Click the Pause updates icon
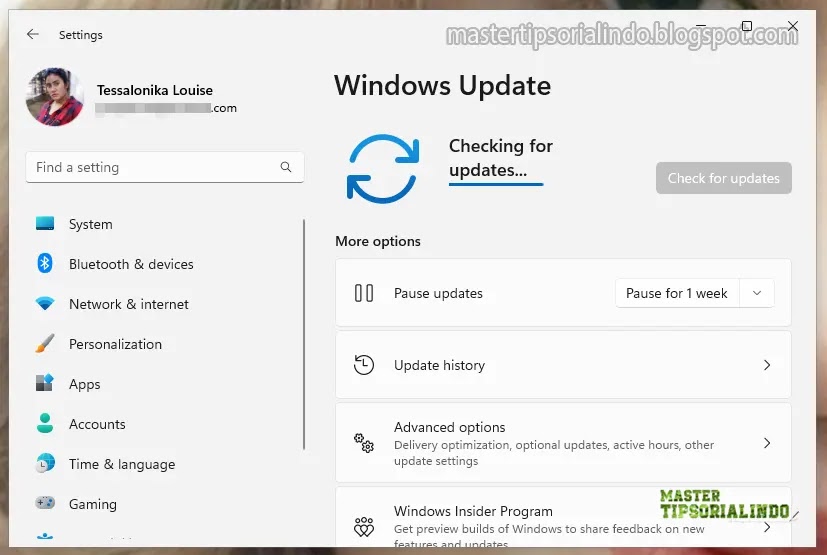Viewport: 827px width, 555px height. click(x=364, y=293)
